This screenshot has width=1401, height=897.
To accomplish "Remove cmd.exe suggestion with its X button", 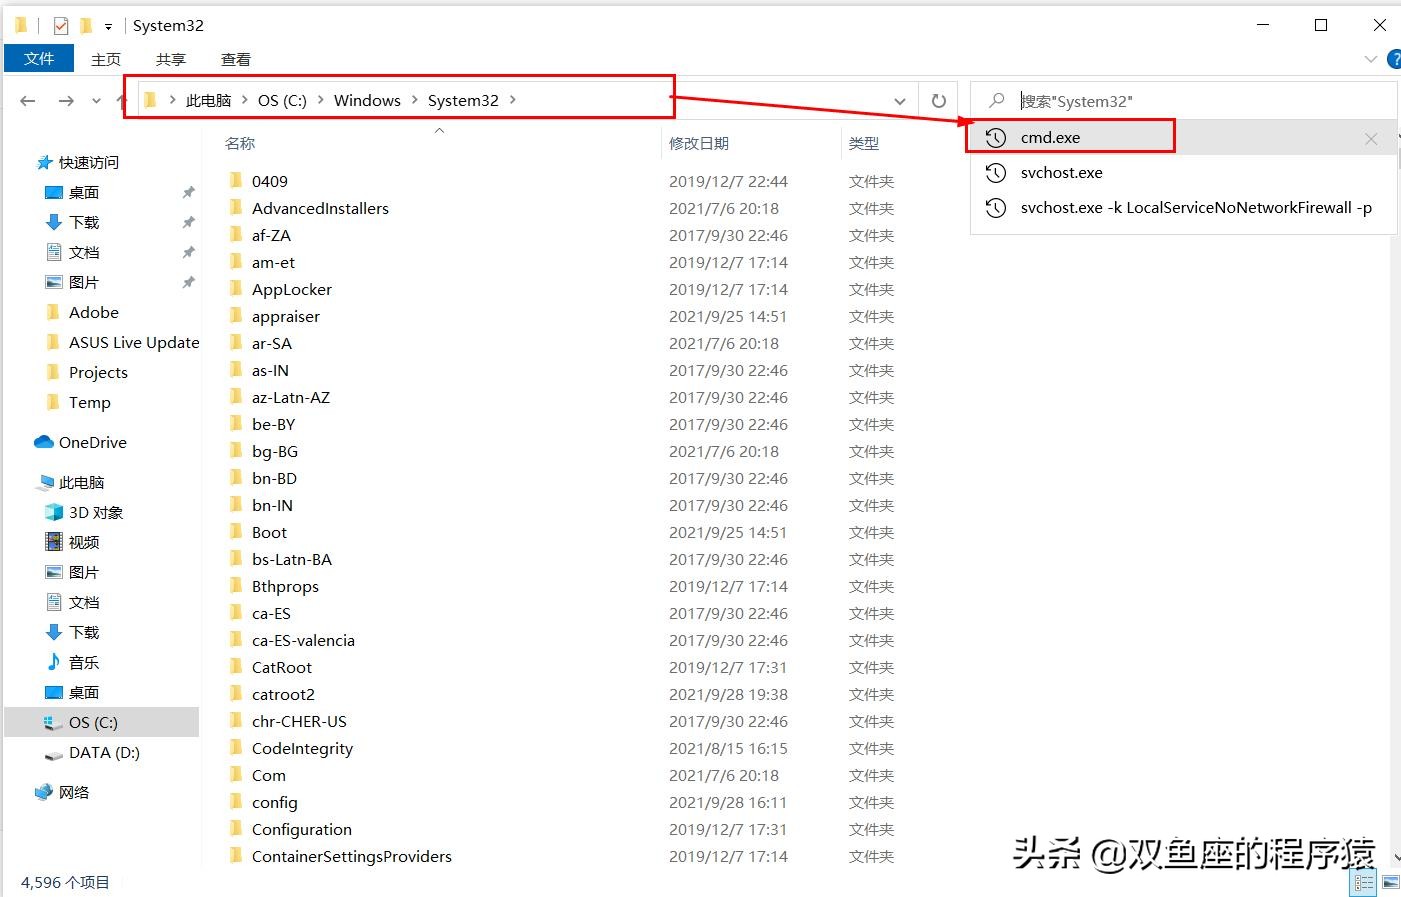I will [1371, 138].
